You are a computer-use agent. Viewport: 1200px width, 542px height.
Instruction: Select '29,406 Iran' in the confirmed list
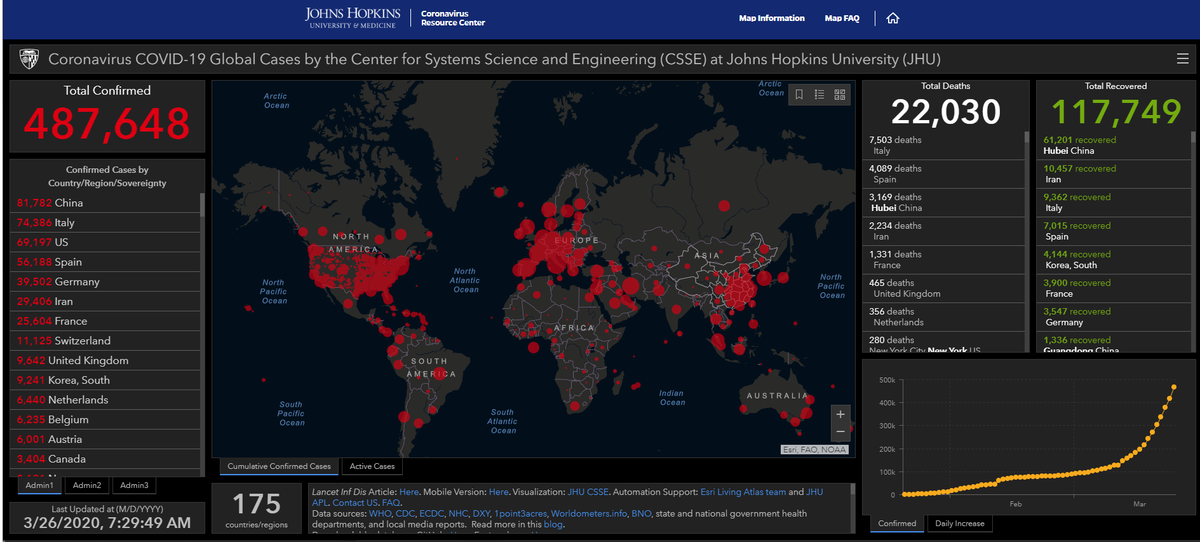[x=104, y=301]
